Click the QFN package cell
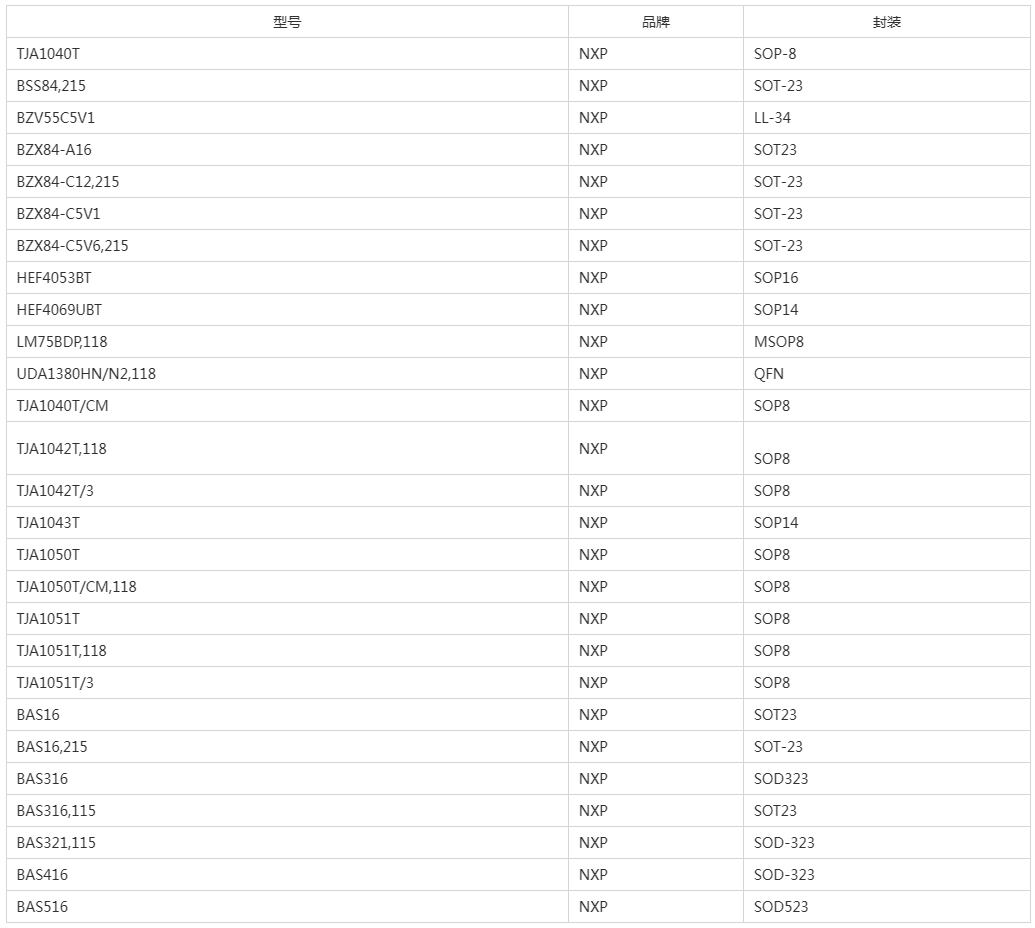This screenshot has height=928, width=1035. pyautogui.click(x=886, y=374)
